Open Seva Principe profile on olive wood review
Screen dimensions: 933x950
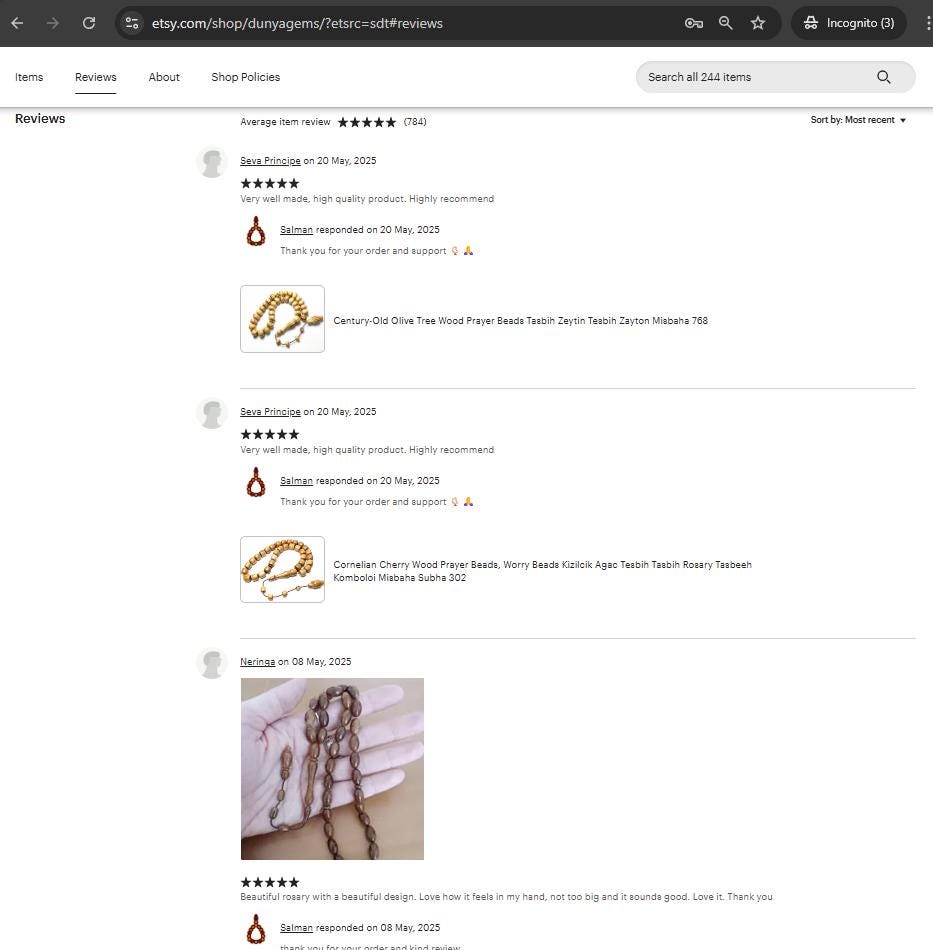[x=270, y=161]
